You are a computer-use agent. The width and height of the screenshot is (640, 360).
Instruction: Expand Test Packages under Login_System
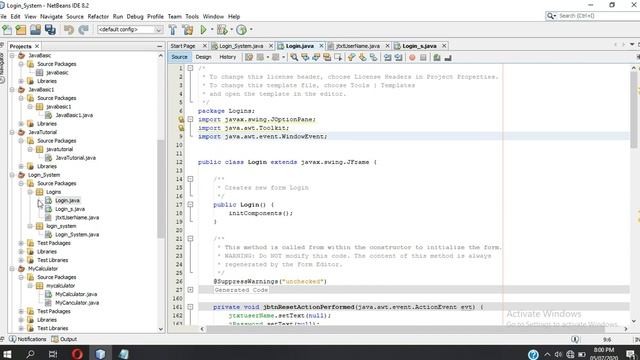(21, 243)
